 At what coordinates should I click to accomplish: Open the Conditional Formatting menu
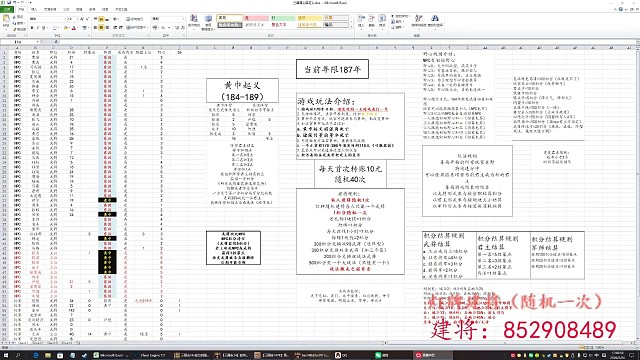(x=193, y=22)
